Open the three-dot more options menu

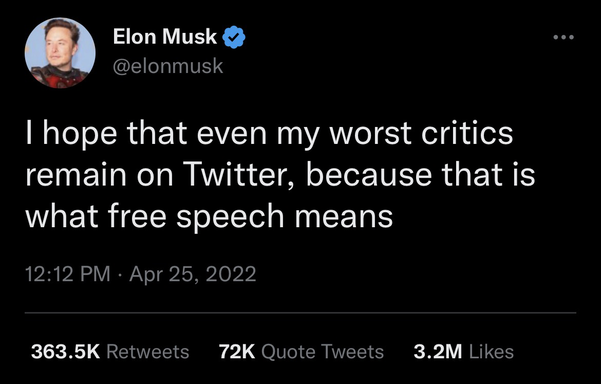coord(564,37)
